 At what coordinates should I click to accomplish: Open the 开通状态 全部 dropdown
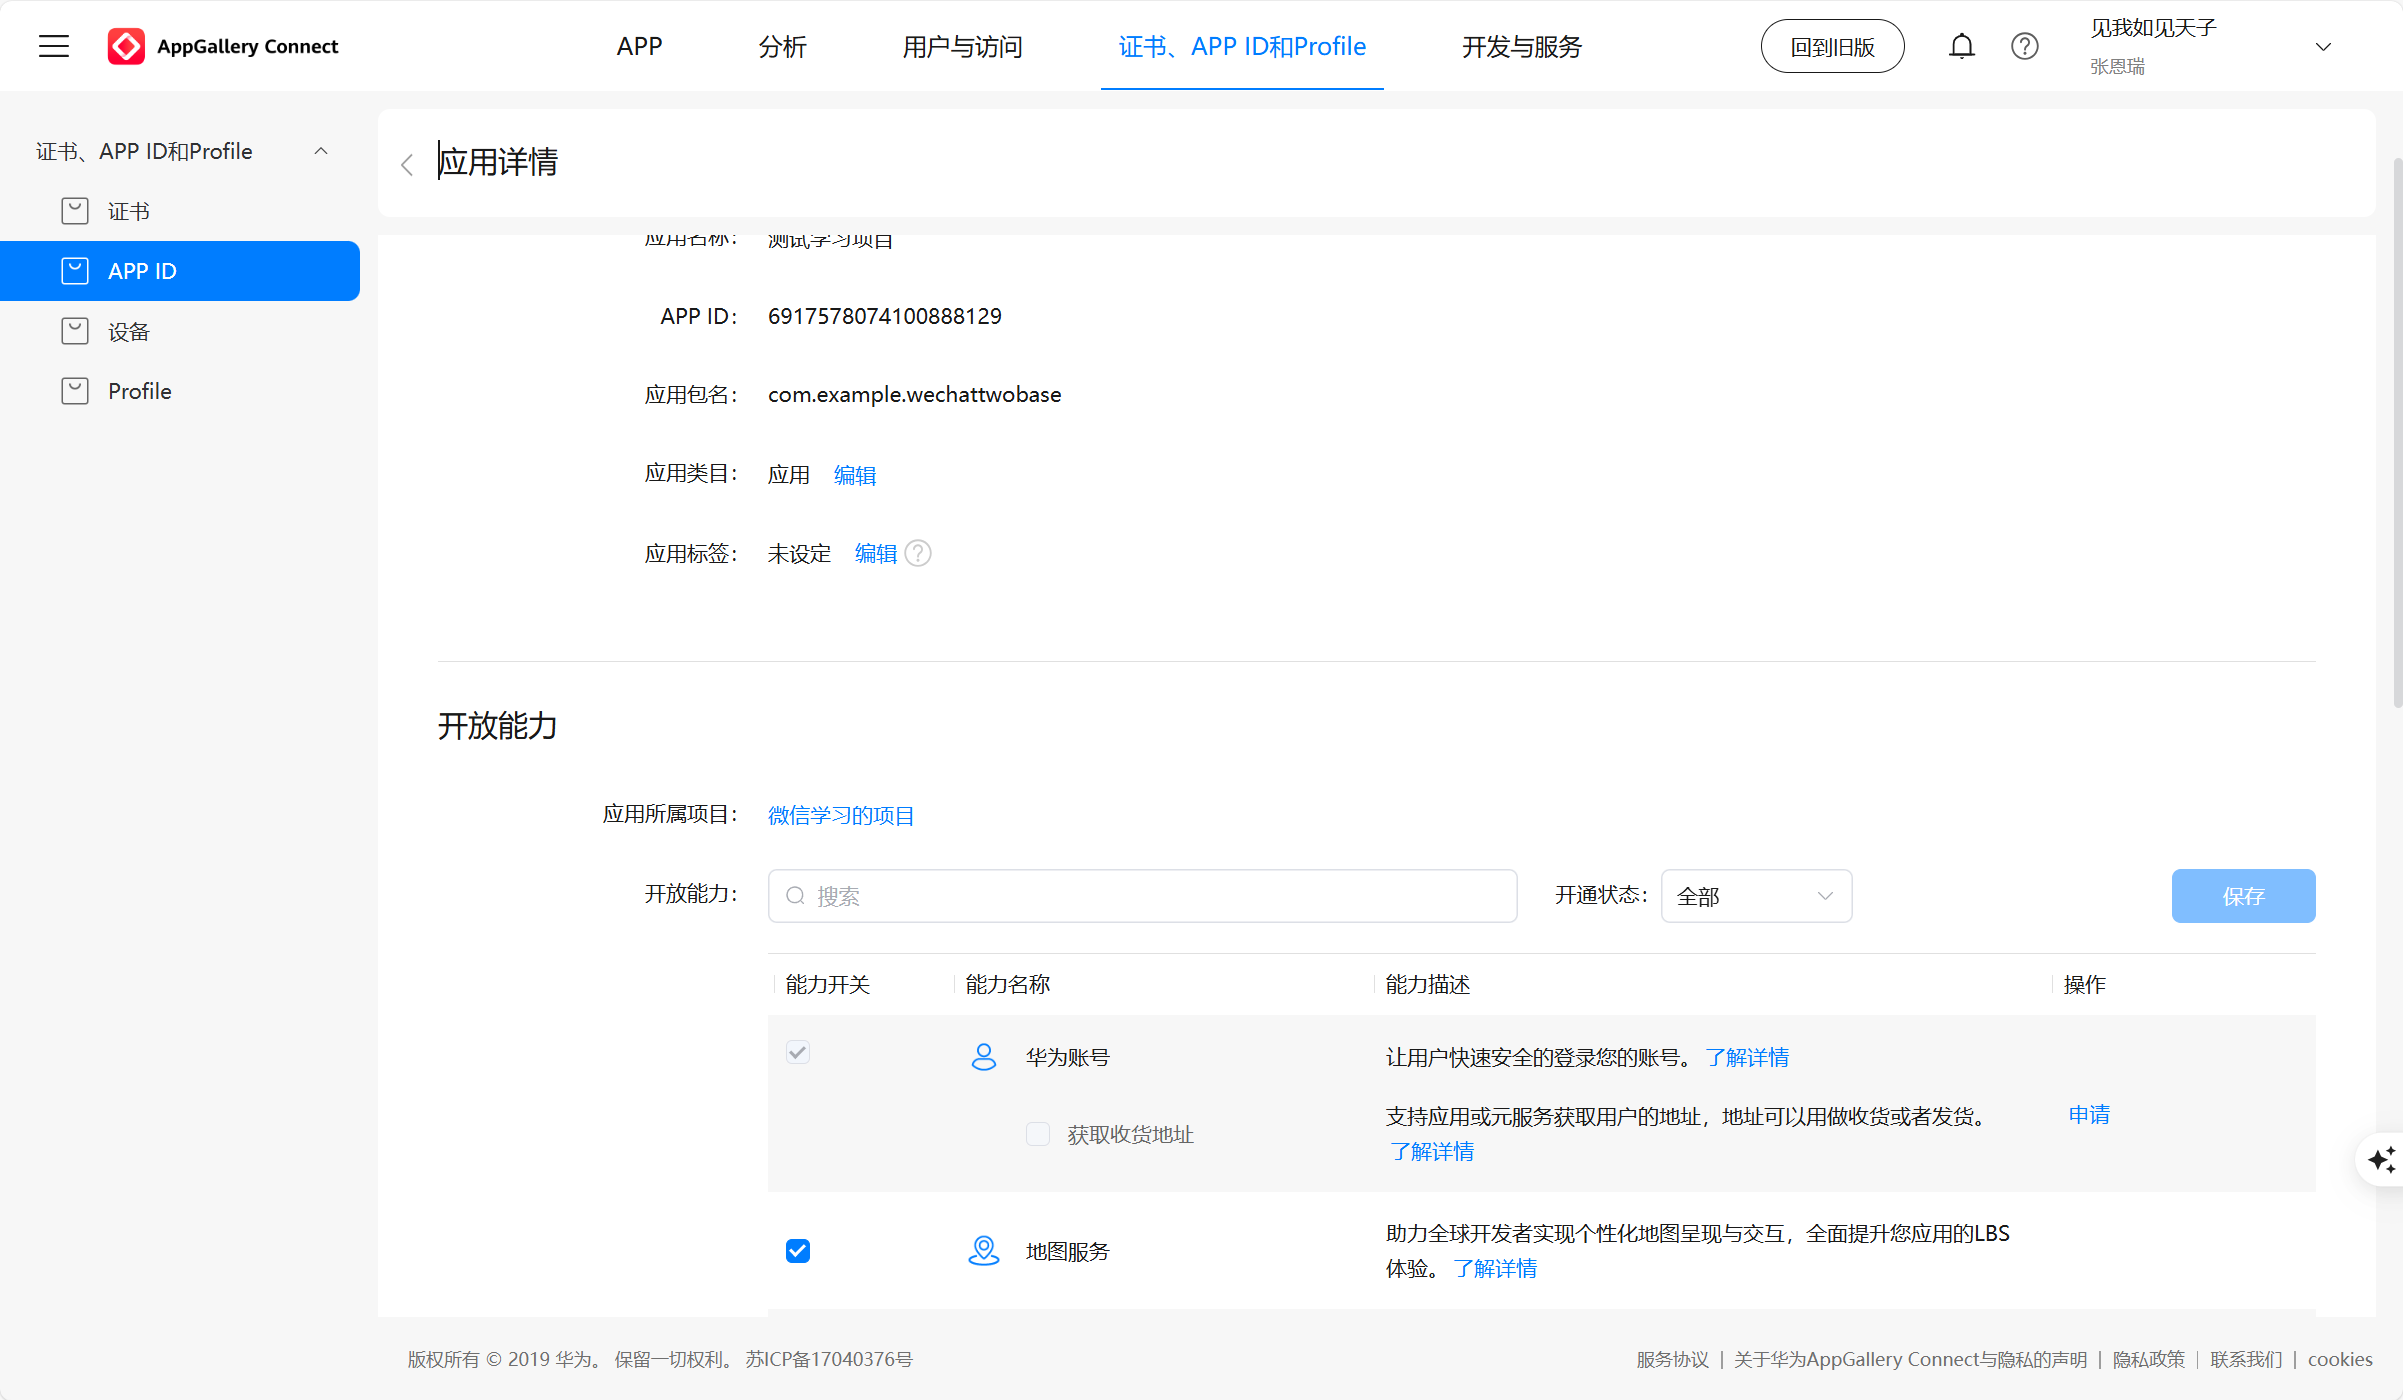point(1756,896)
